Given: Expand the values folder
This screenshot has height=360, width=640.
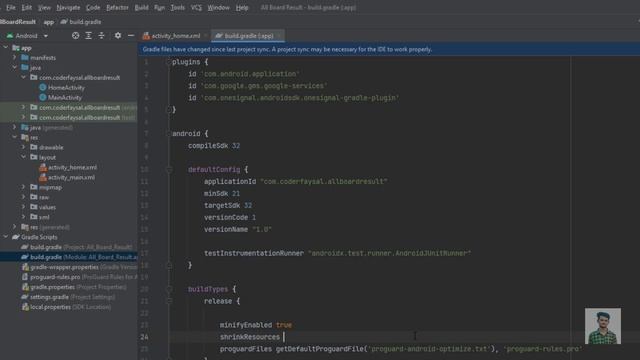Looking at the screenshot, I should click(24, 207).
